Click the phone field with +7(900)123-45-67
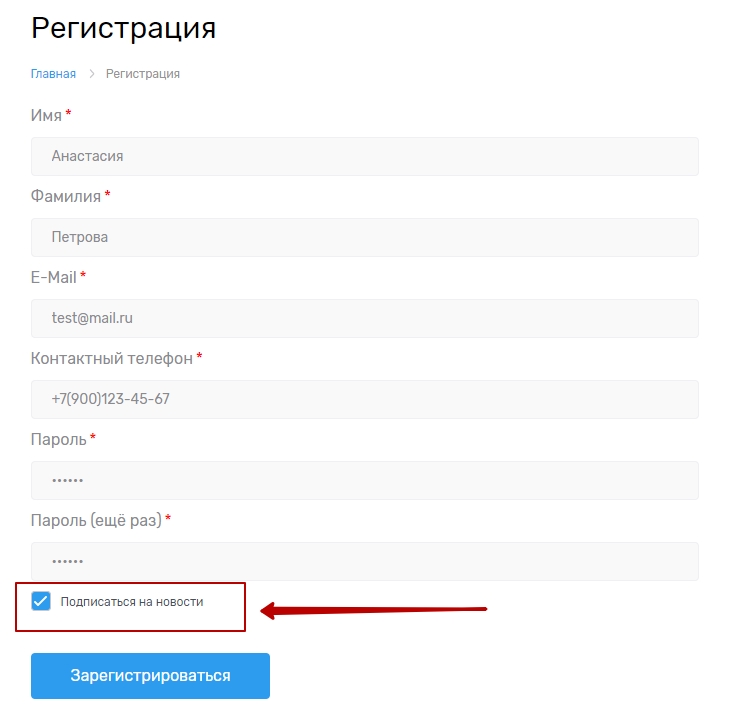This screenshot has height=728, width=740. coord(364,399)
